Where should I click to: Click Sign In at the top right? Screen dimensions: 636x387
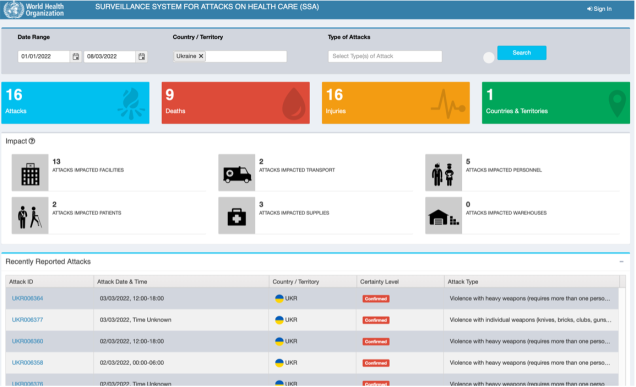(x=599, y=9)
